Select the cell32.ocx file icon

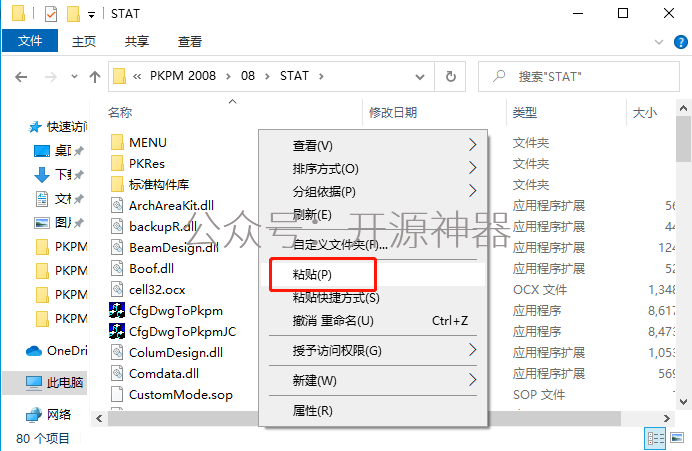[117, 289]
